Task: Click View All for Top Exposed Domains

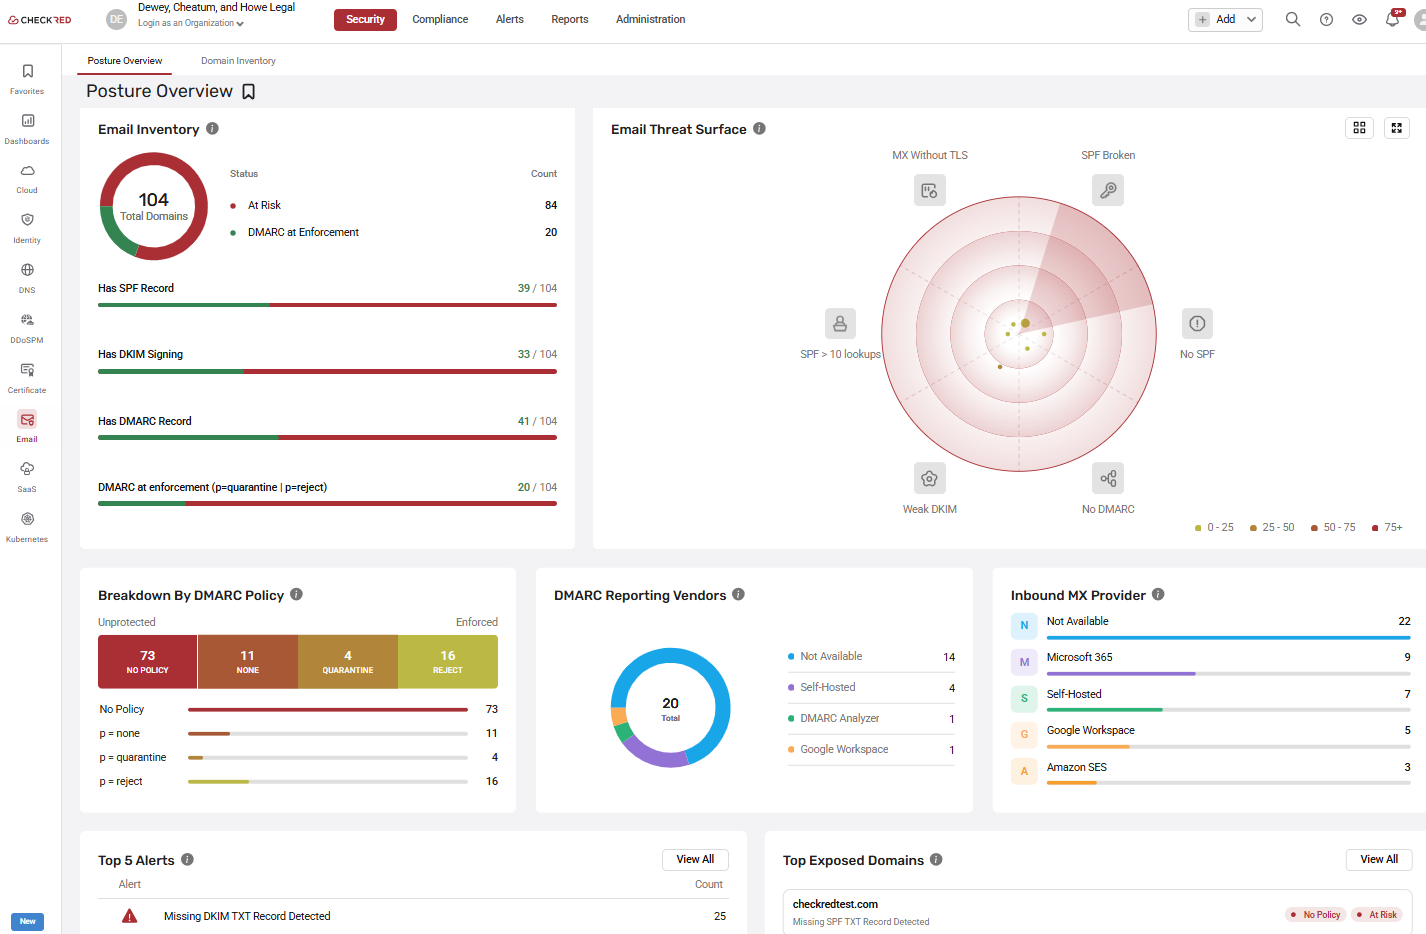Action: tap(1379, 859)
